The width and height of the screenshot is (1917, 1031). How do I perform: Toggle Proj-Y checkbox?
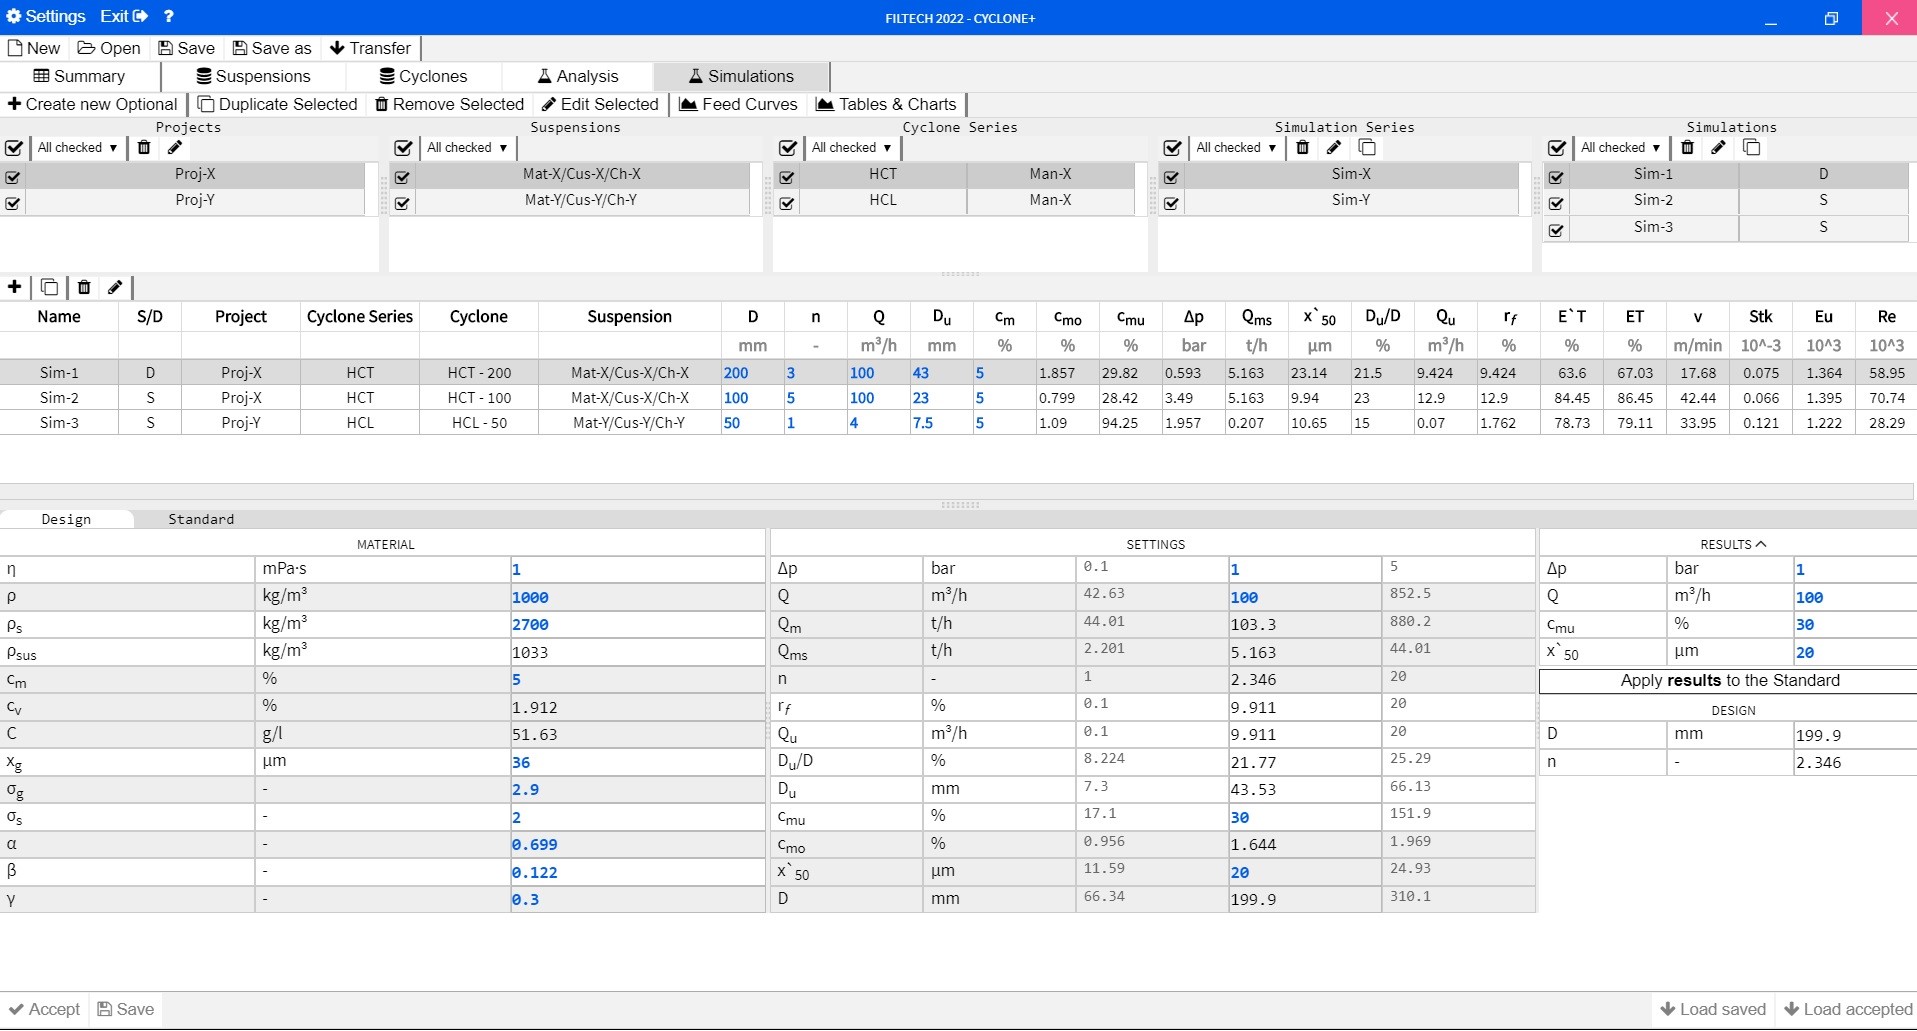click(13, 203)
